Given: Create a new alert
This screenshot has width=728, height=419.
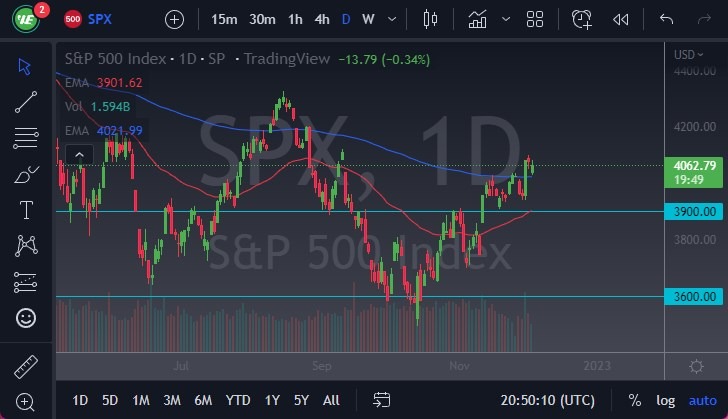Looking at the screenshot, I should click(x=582, y=20).
